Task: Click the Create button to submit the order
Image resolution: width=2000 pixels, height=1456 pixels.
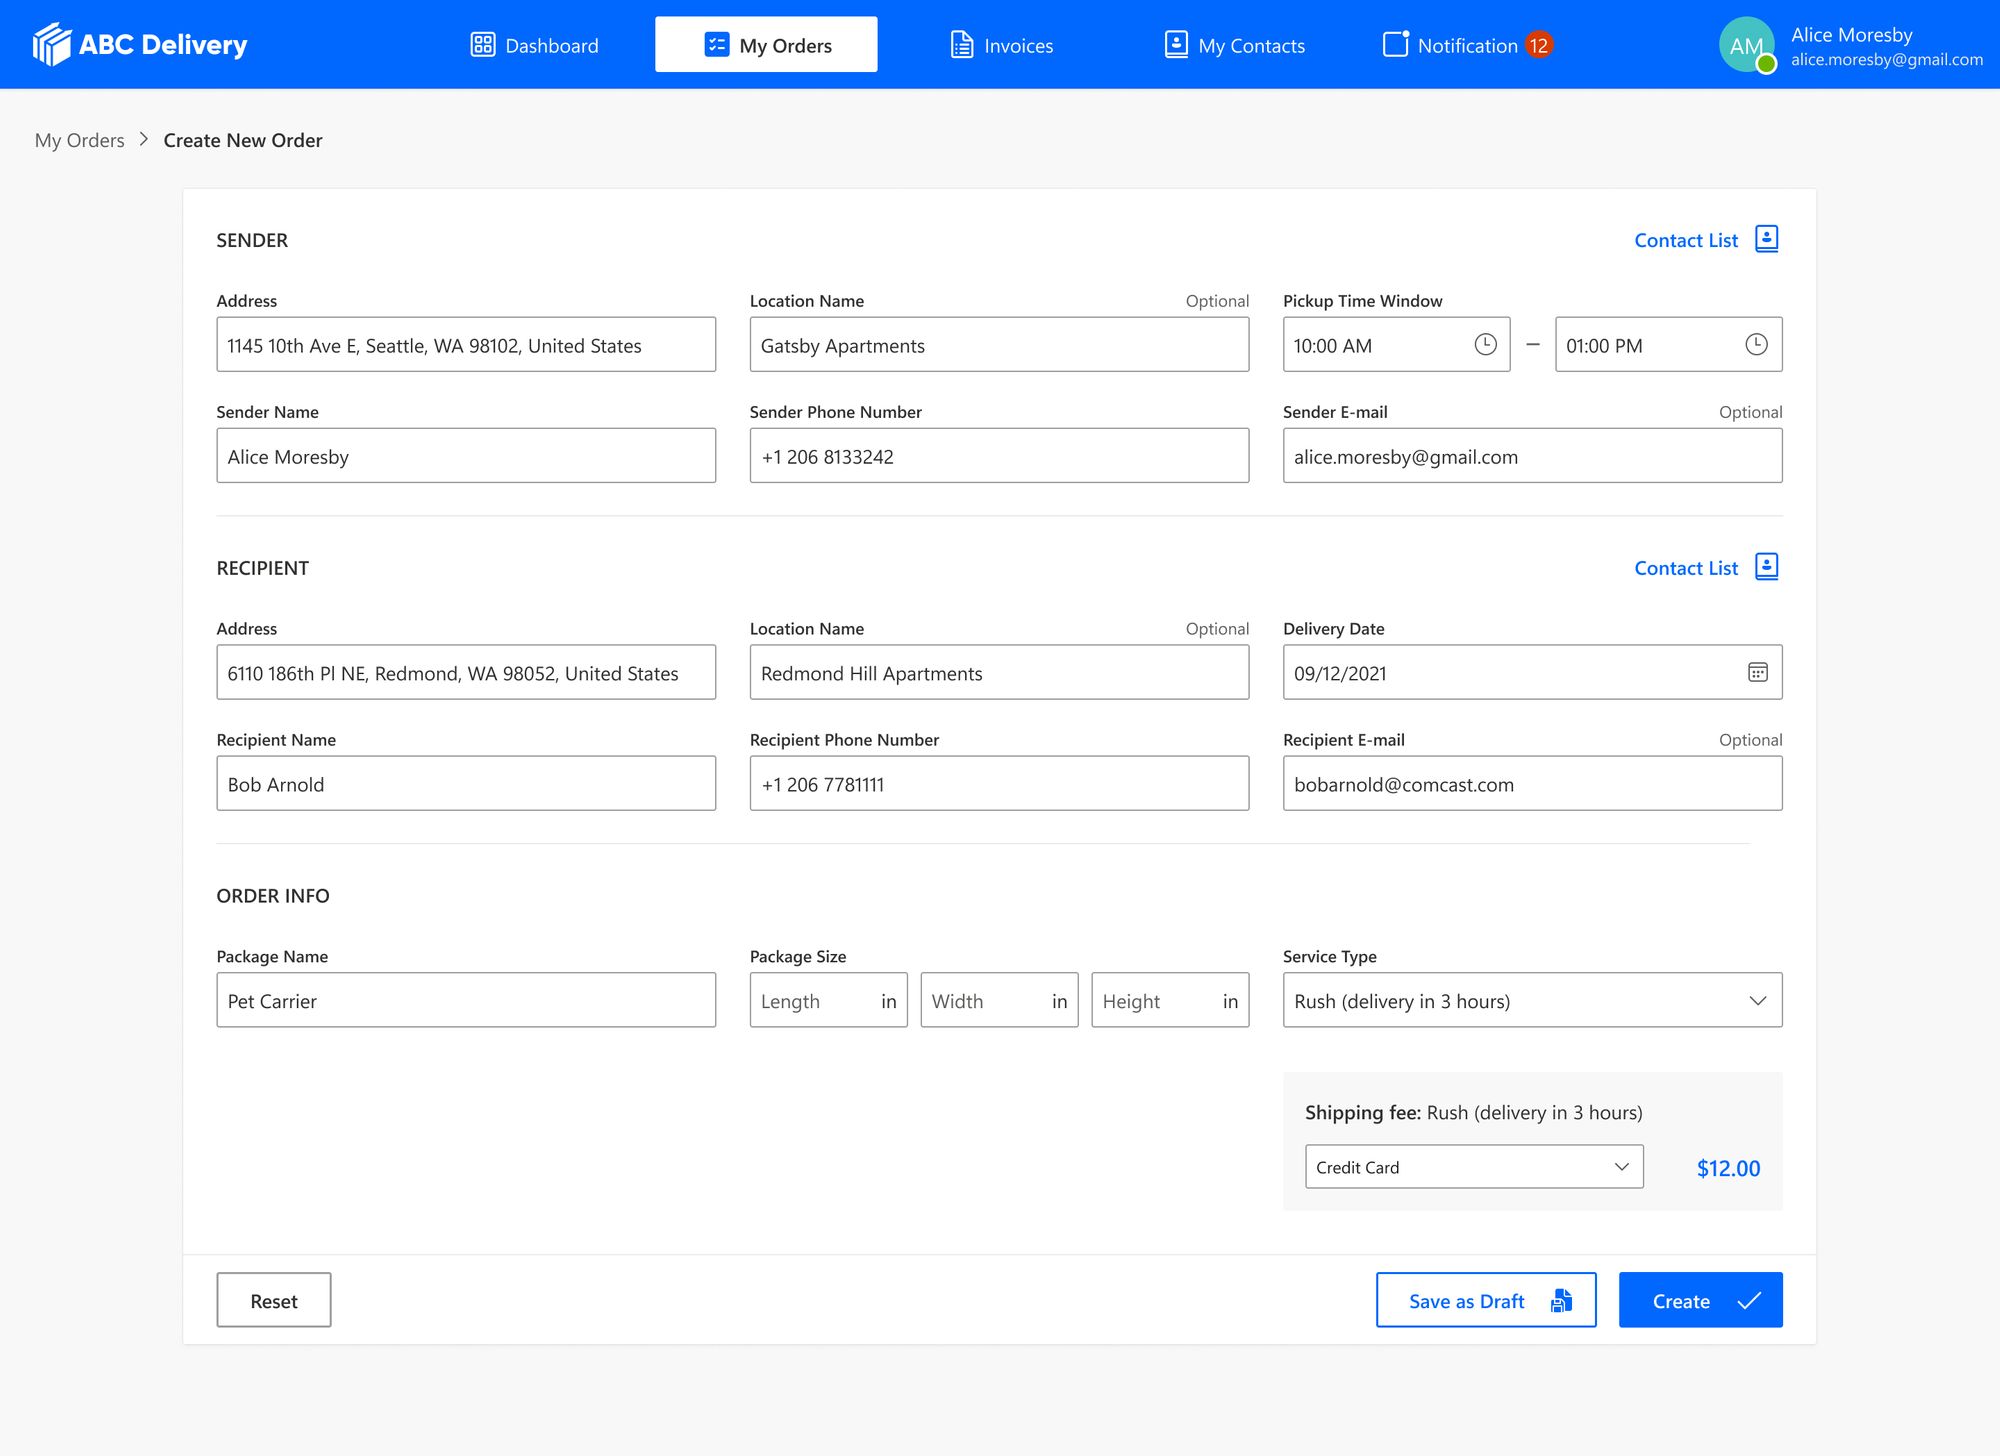Action: pyautogui.click(x=1700, y=1300)
